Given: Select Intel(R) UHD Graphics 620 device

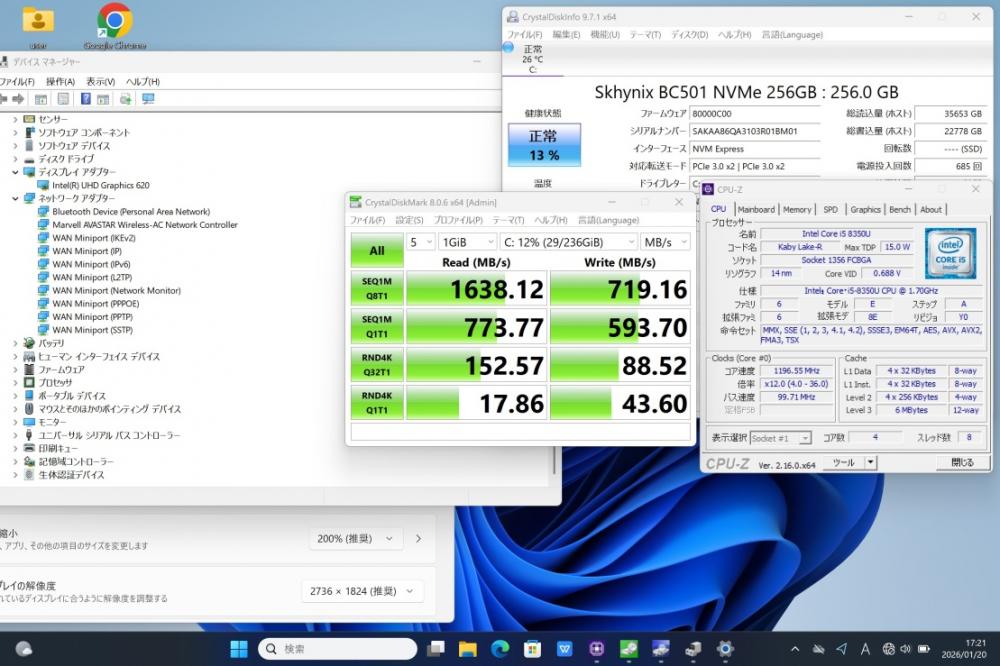Looking at the screenshot, I should click(x=100, y=185).
